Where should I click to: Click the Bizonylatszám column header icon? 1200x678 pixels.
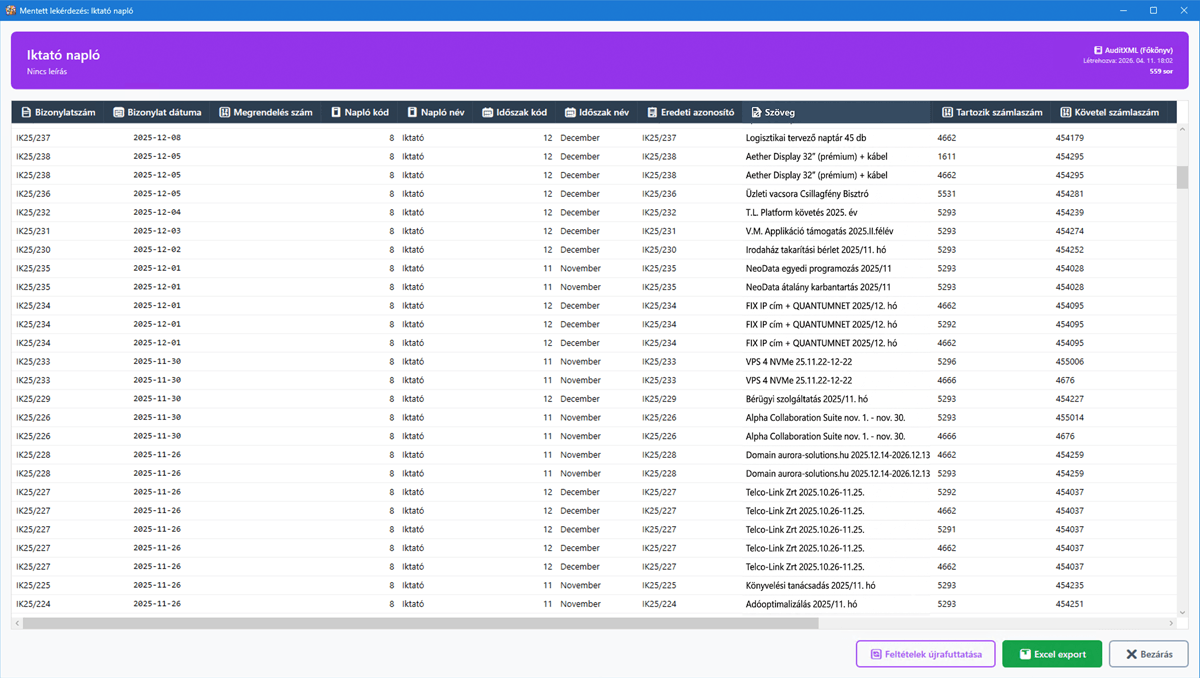26,113
